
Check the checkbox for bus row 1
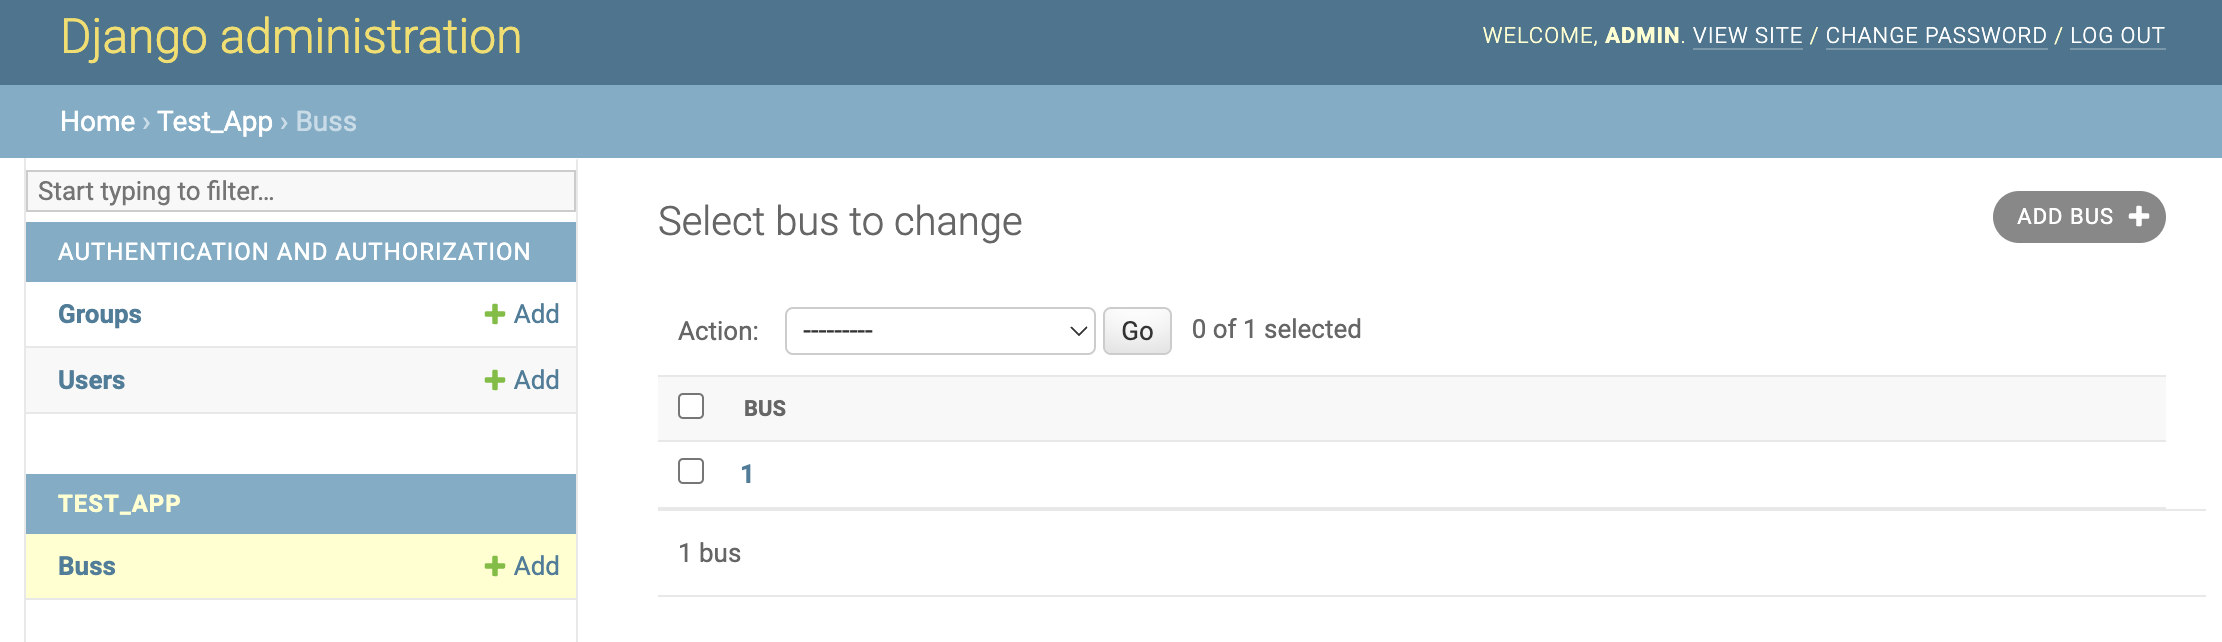pos(691,471)
